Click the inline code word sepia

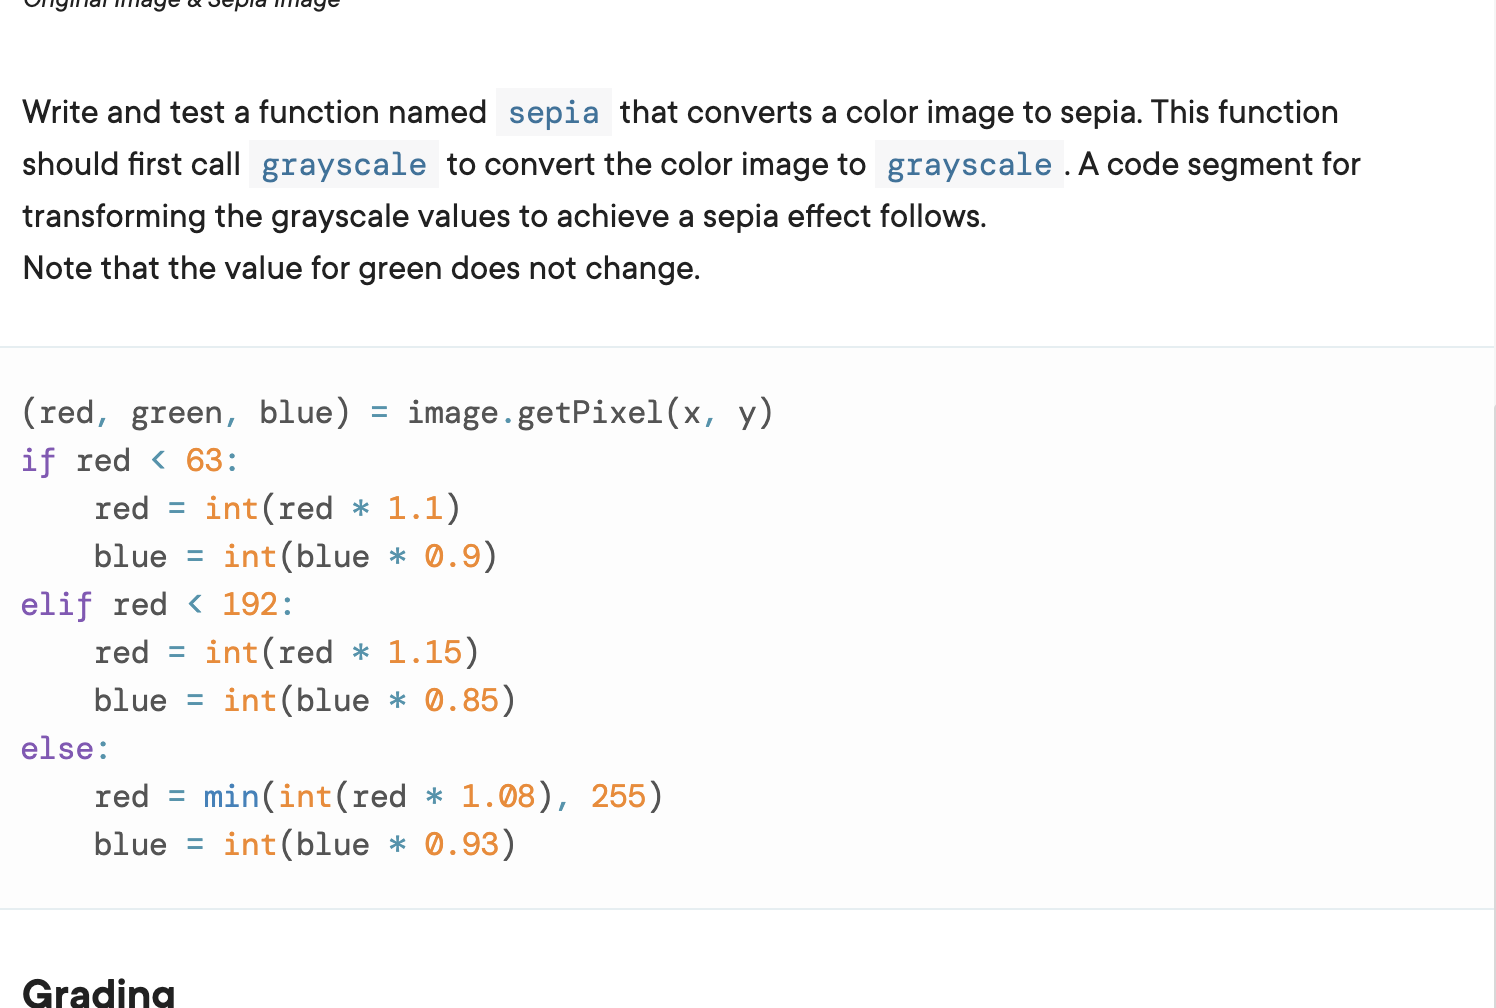tap(553, 113)
